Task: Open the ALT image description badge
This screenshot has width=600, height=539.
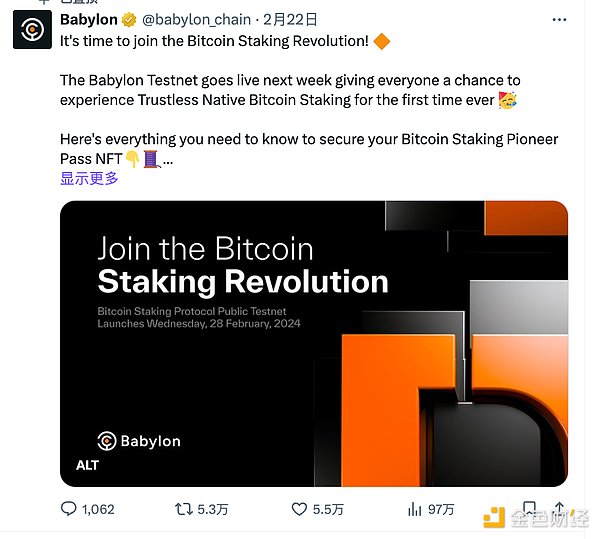Action: click(x=87, y=465)
